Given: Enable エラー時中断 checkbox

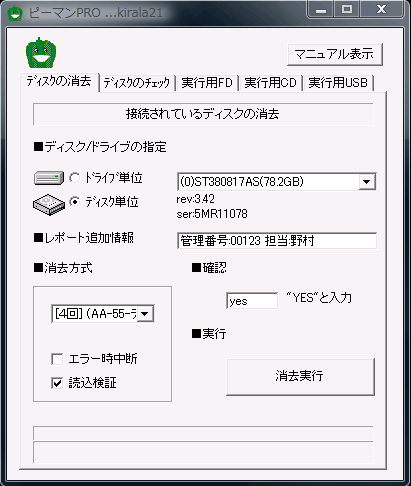Looking at the screenshot, I should (x=57, y=359).
